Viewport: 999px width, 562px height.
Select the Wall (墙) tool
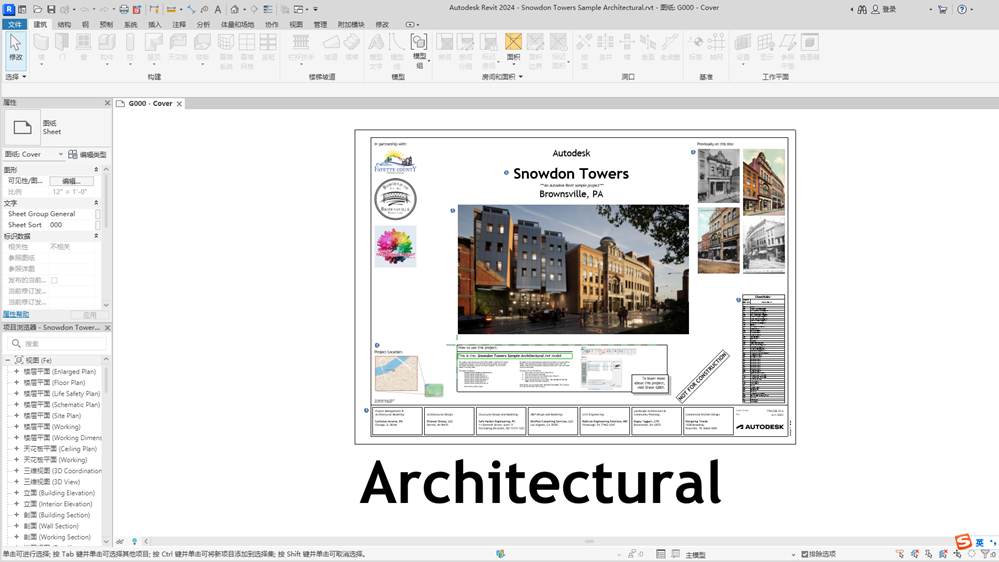point(41,48)
